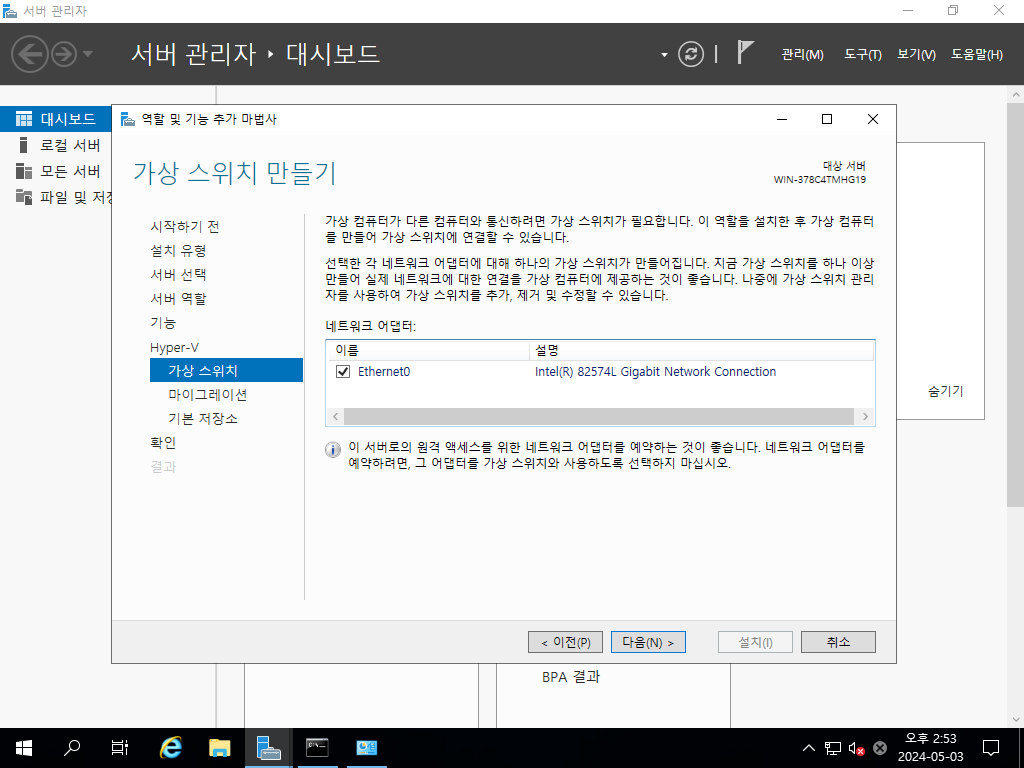1024x768 pixels.
Task: Go to wizard step 기본 저장소
Action: 203,419
